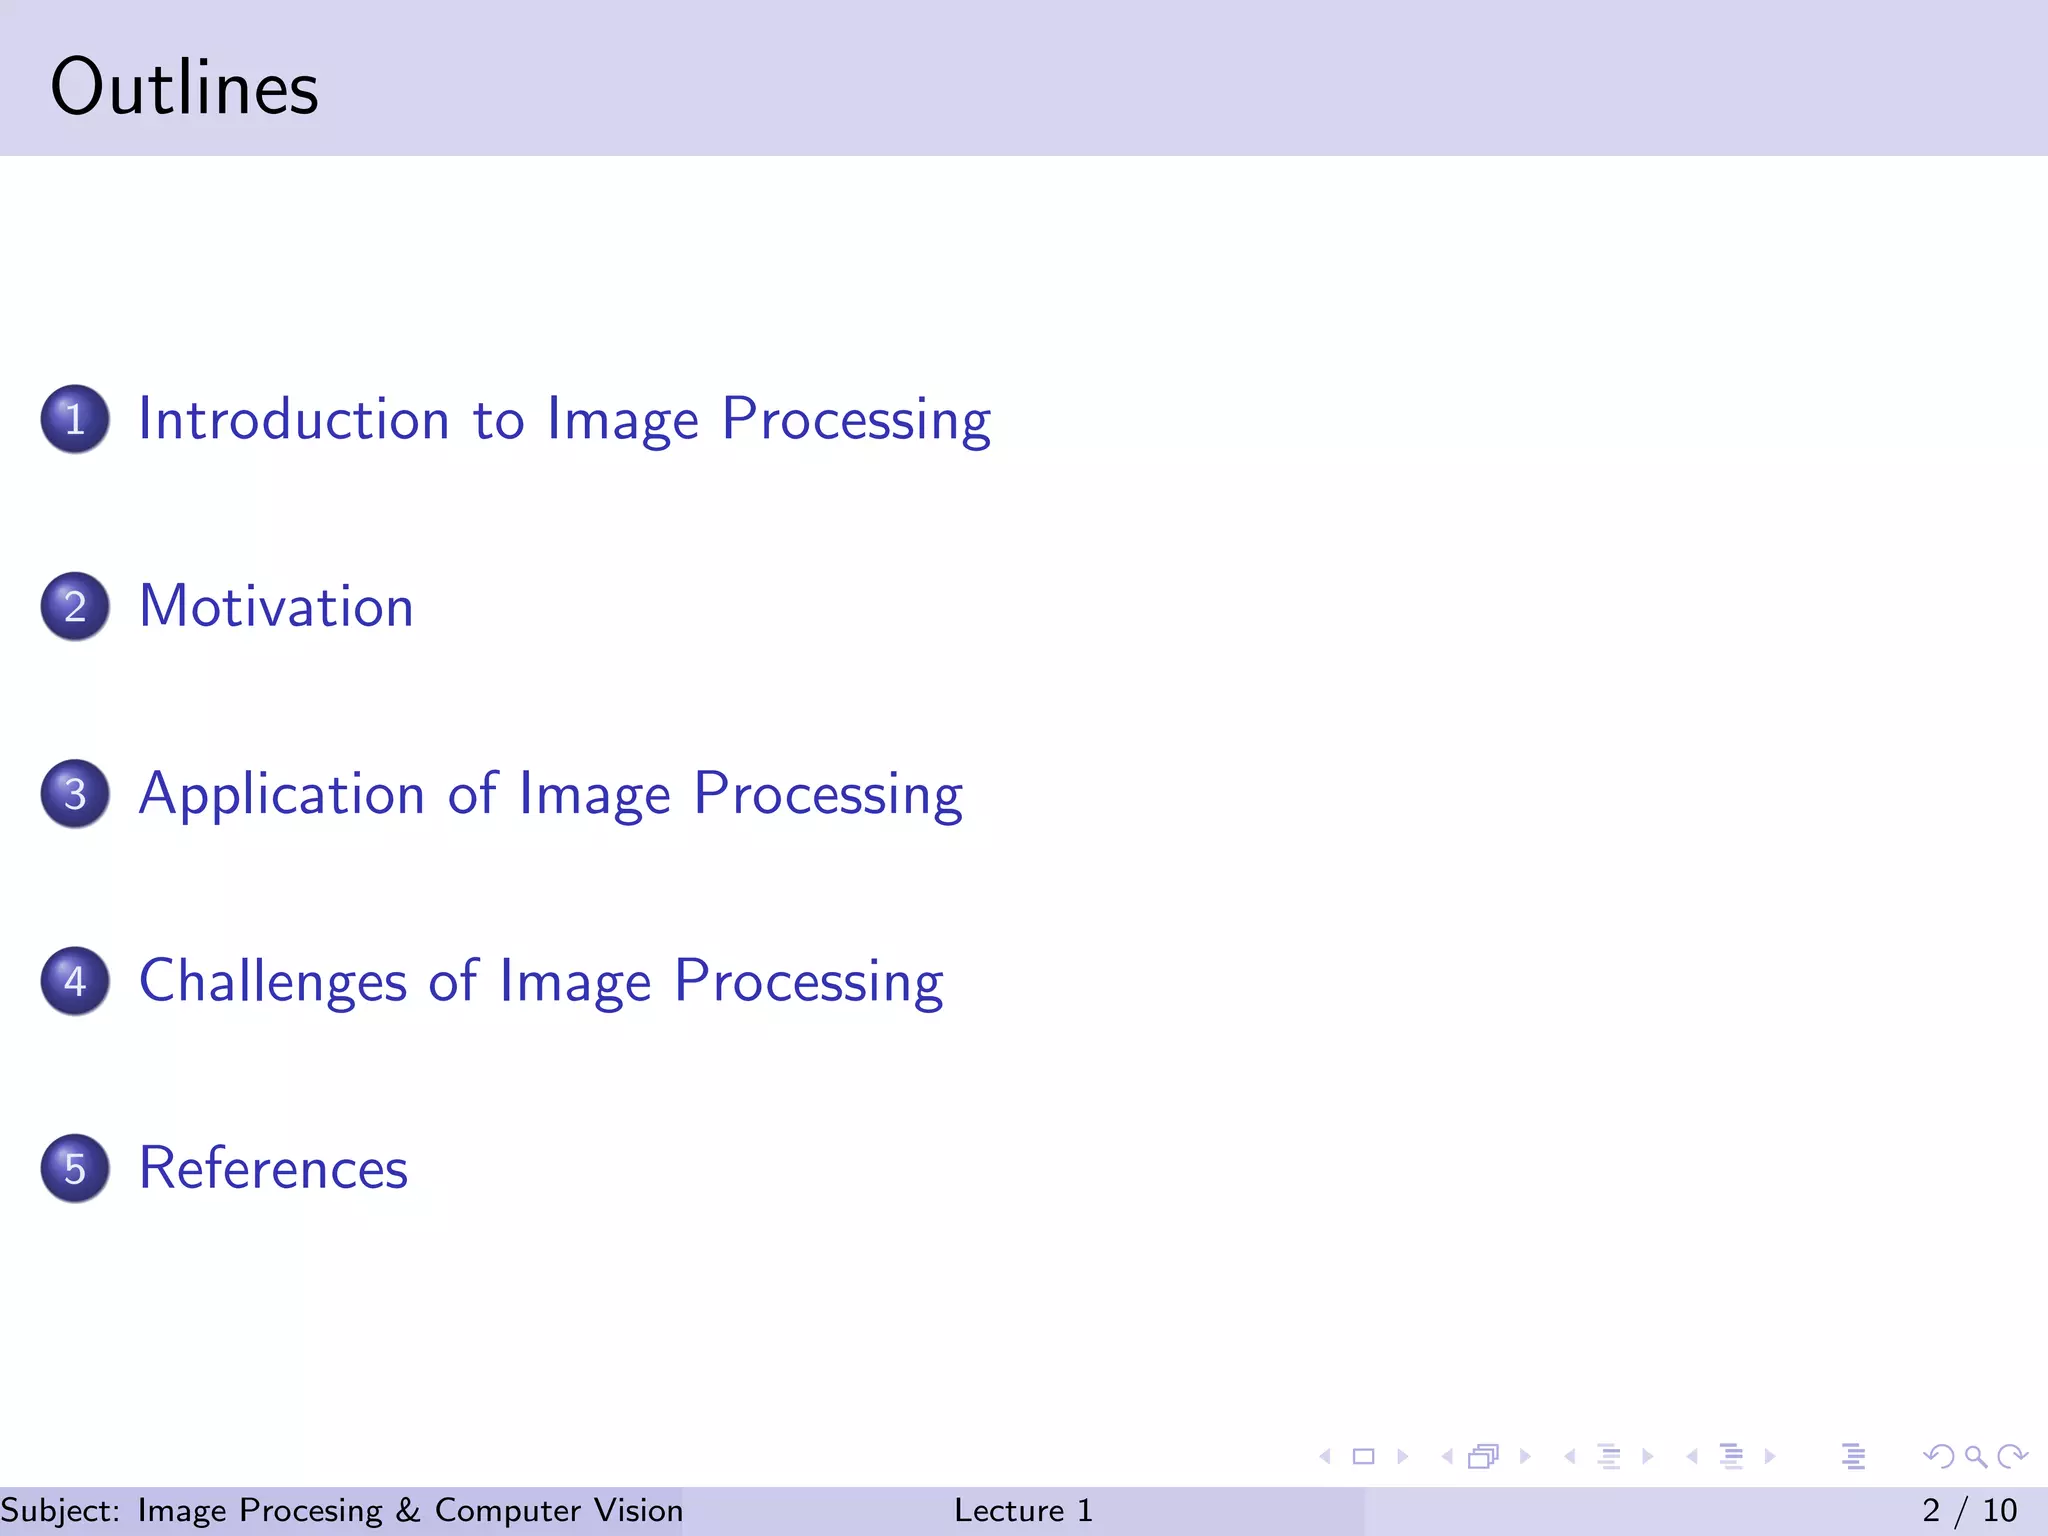2048x1536 pixels.
Task: Click the numbered ball 2 bullet
Action: 75,606
